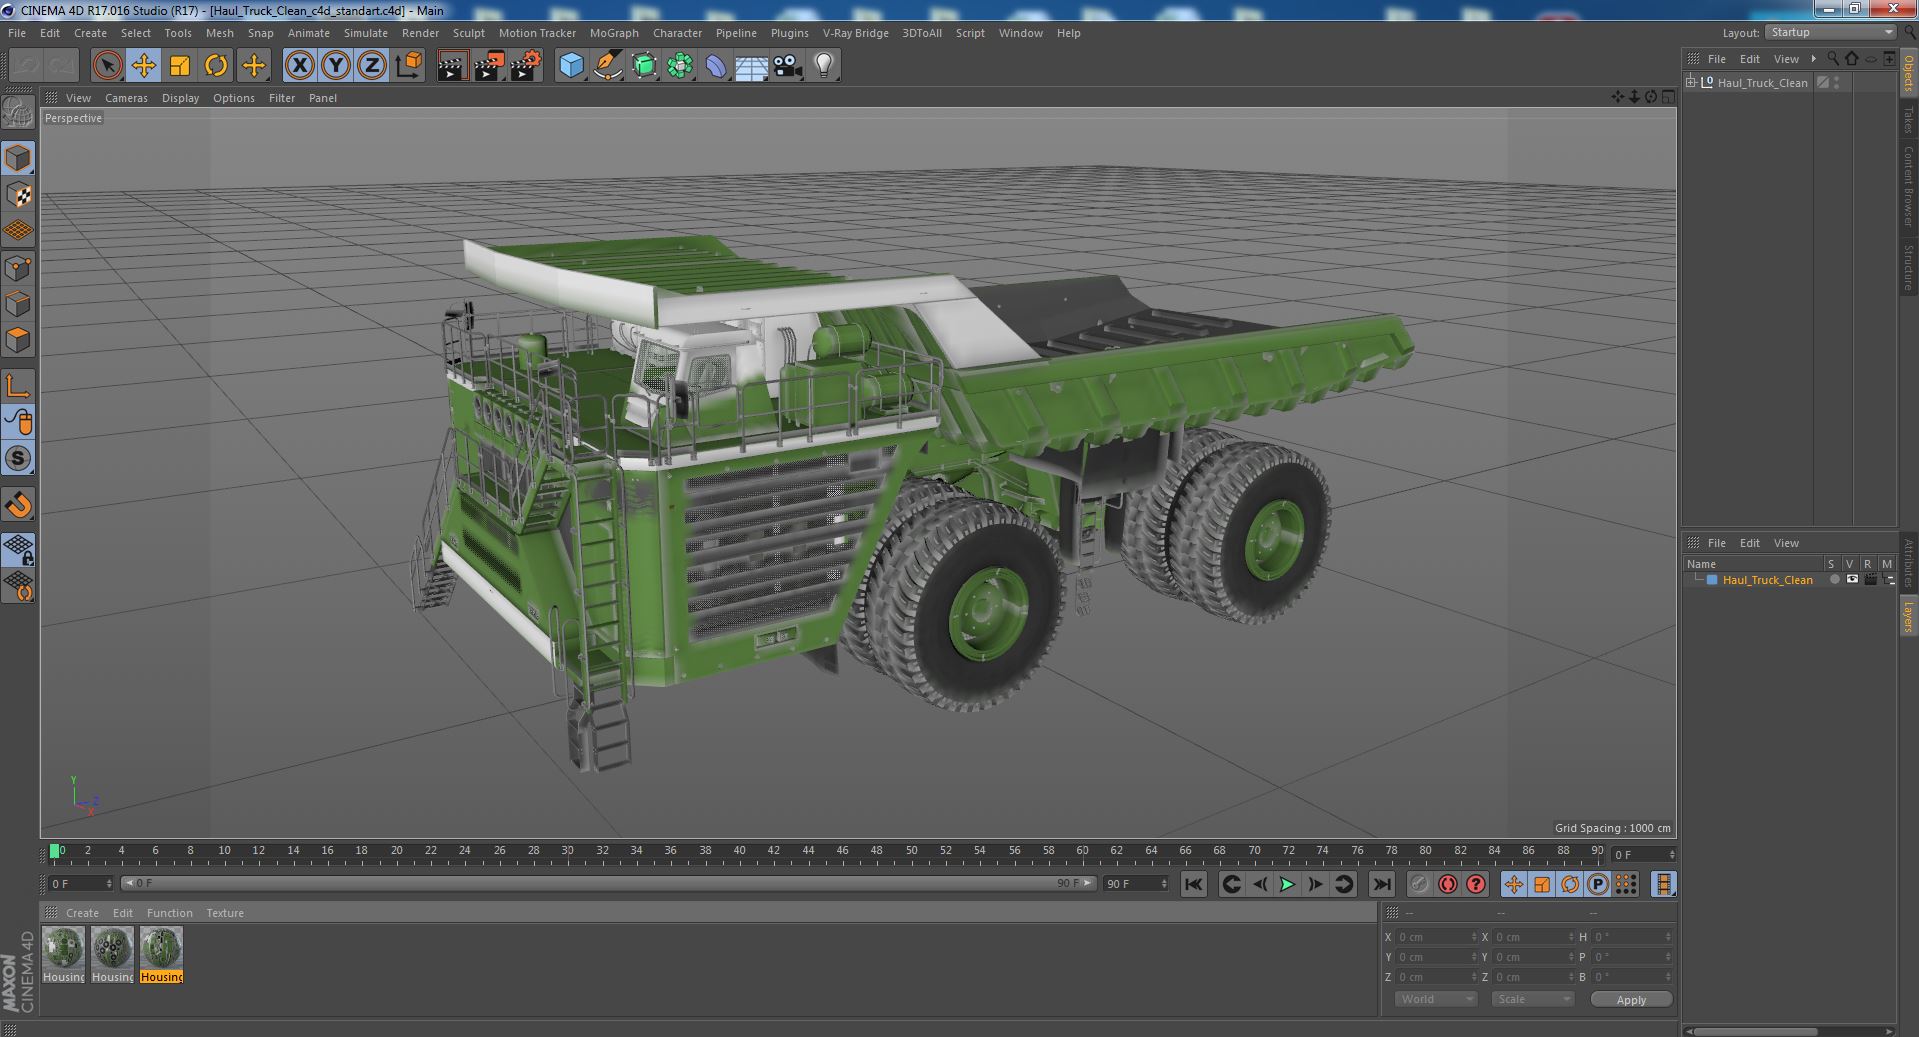Image resolution: width=1919 pixels, height=1037 pixels.
Task: Select the Live Selection tool
Action: click(x=107, y=66)
